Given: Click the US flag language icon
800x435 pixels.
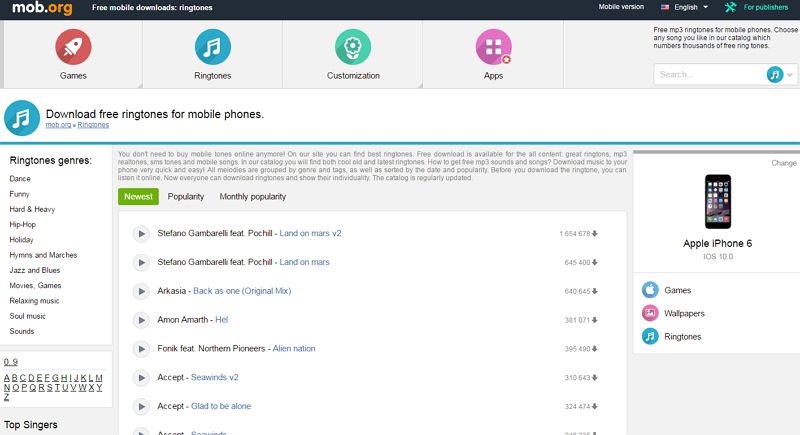Looking at the screenshot, I should [665, 7].
